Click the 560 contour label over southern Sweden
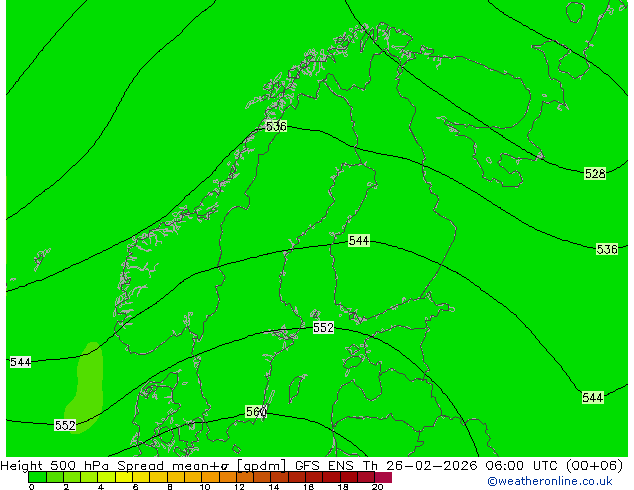Image resolution: width=634 pixels, height=490 pixels. coord(256,412)
